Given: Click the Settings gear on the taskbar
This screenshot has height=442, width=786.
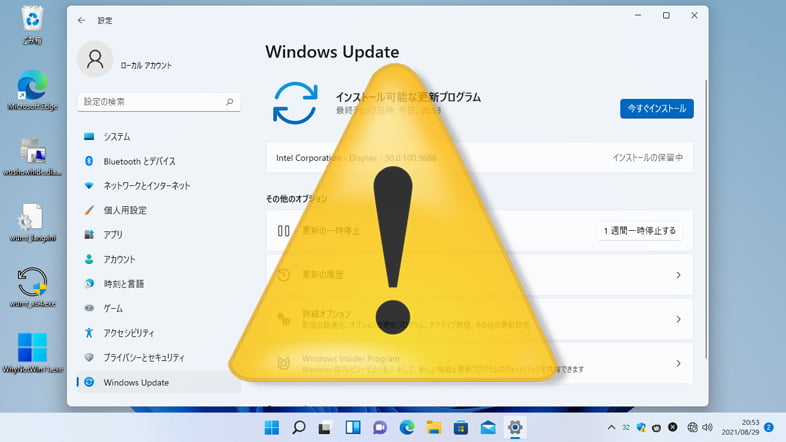Looking at the screenshot, I should click(515, 427).
